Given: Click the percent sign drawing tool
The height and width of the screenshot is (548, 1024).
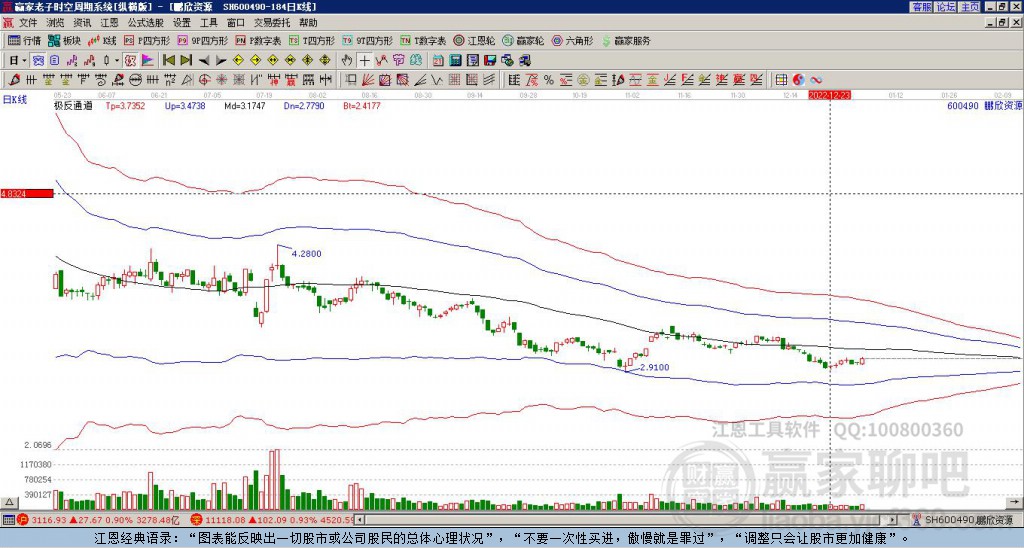Looking at the screenshot, I should (x=549, y=79).
